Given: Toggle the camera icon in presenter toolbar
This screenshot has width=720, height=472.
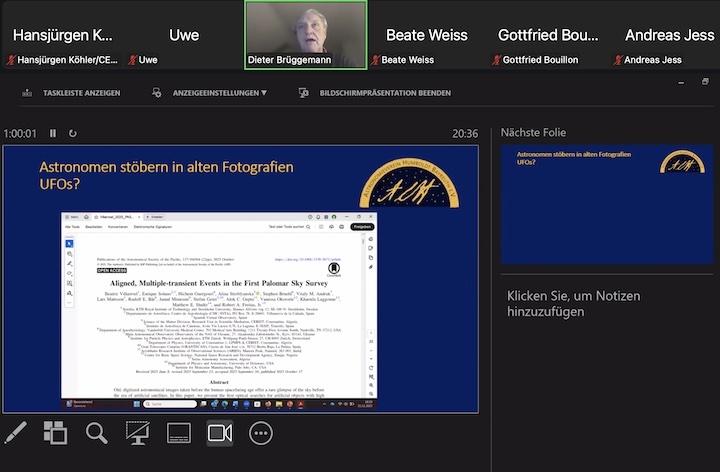Looking at the screenshot, I should [219, 433].
